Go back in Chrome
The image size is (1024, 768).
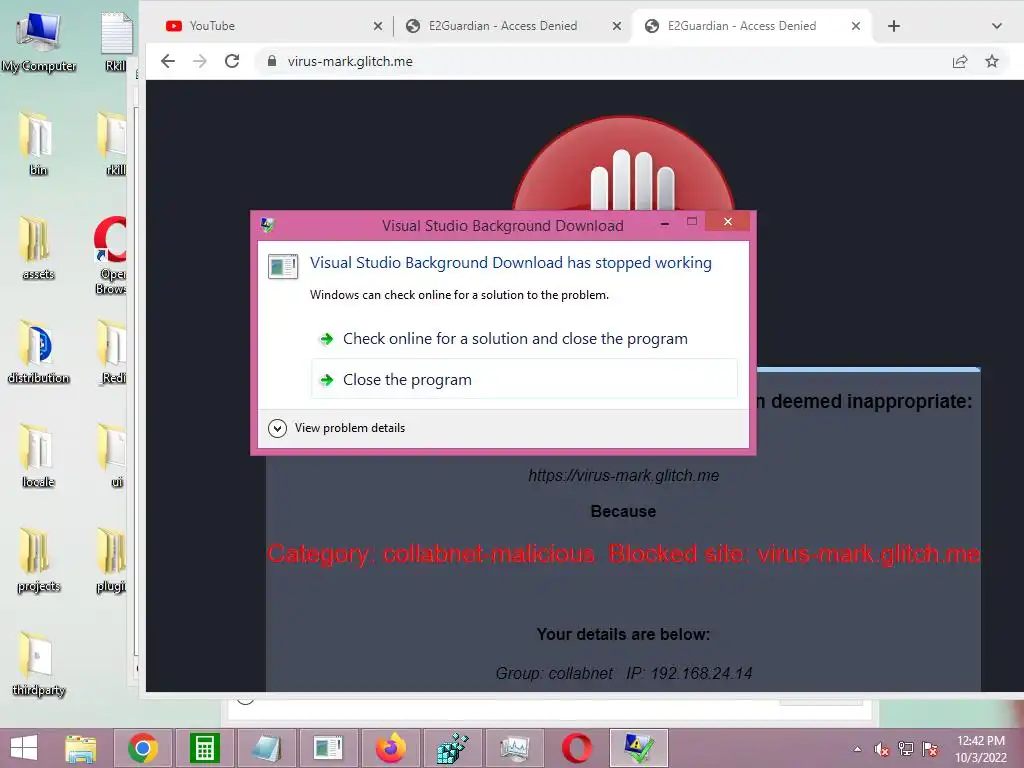click(168, 61)
